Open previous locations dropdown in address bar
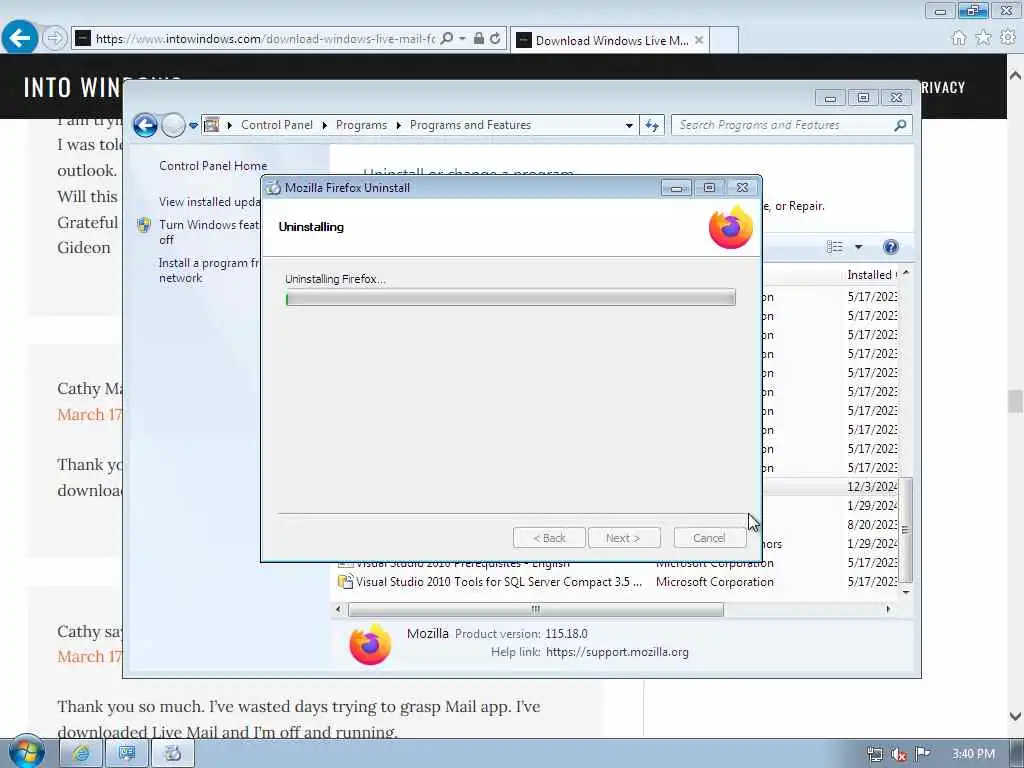 point(629,125)
